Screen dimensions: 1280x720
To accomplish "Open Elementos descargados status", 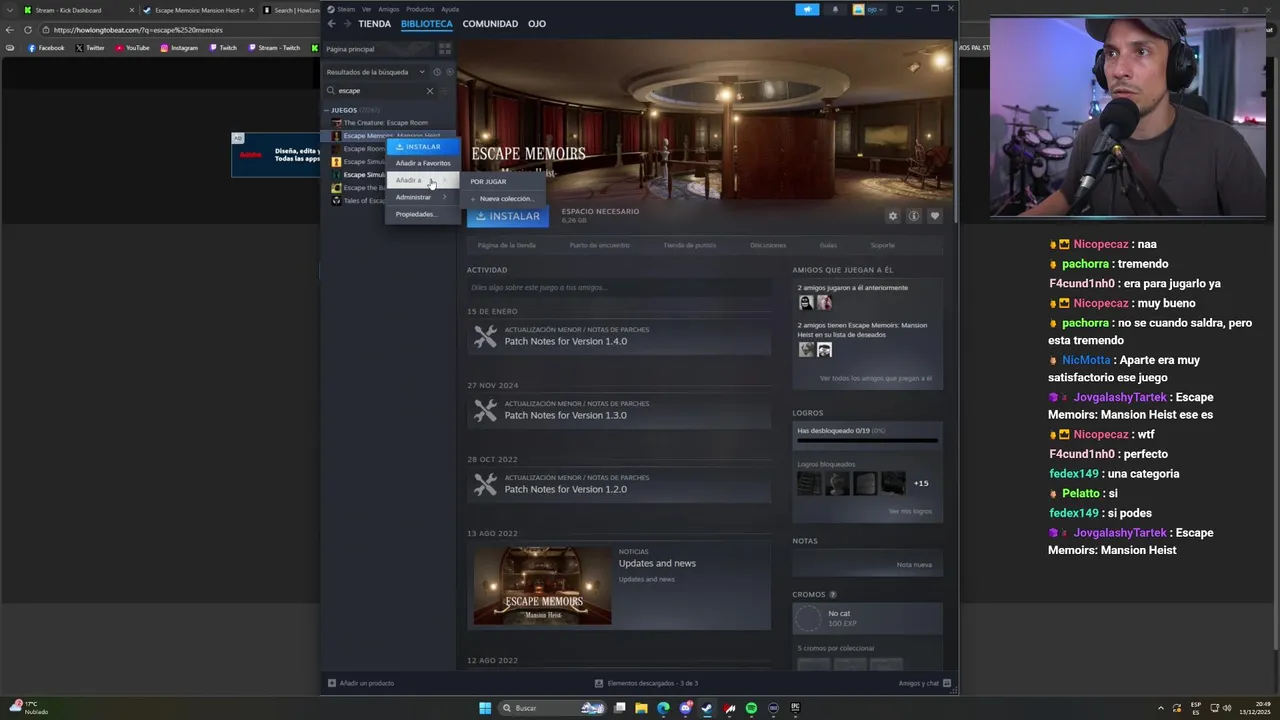I will 646,683.
